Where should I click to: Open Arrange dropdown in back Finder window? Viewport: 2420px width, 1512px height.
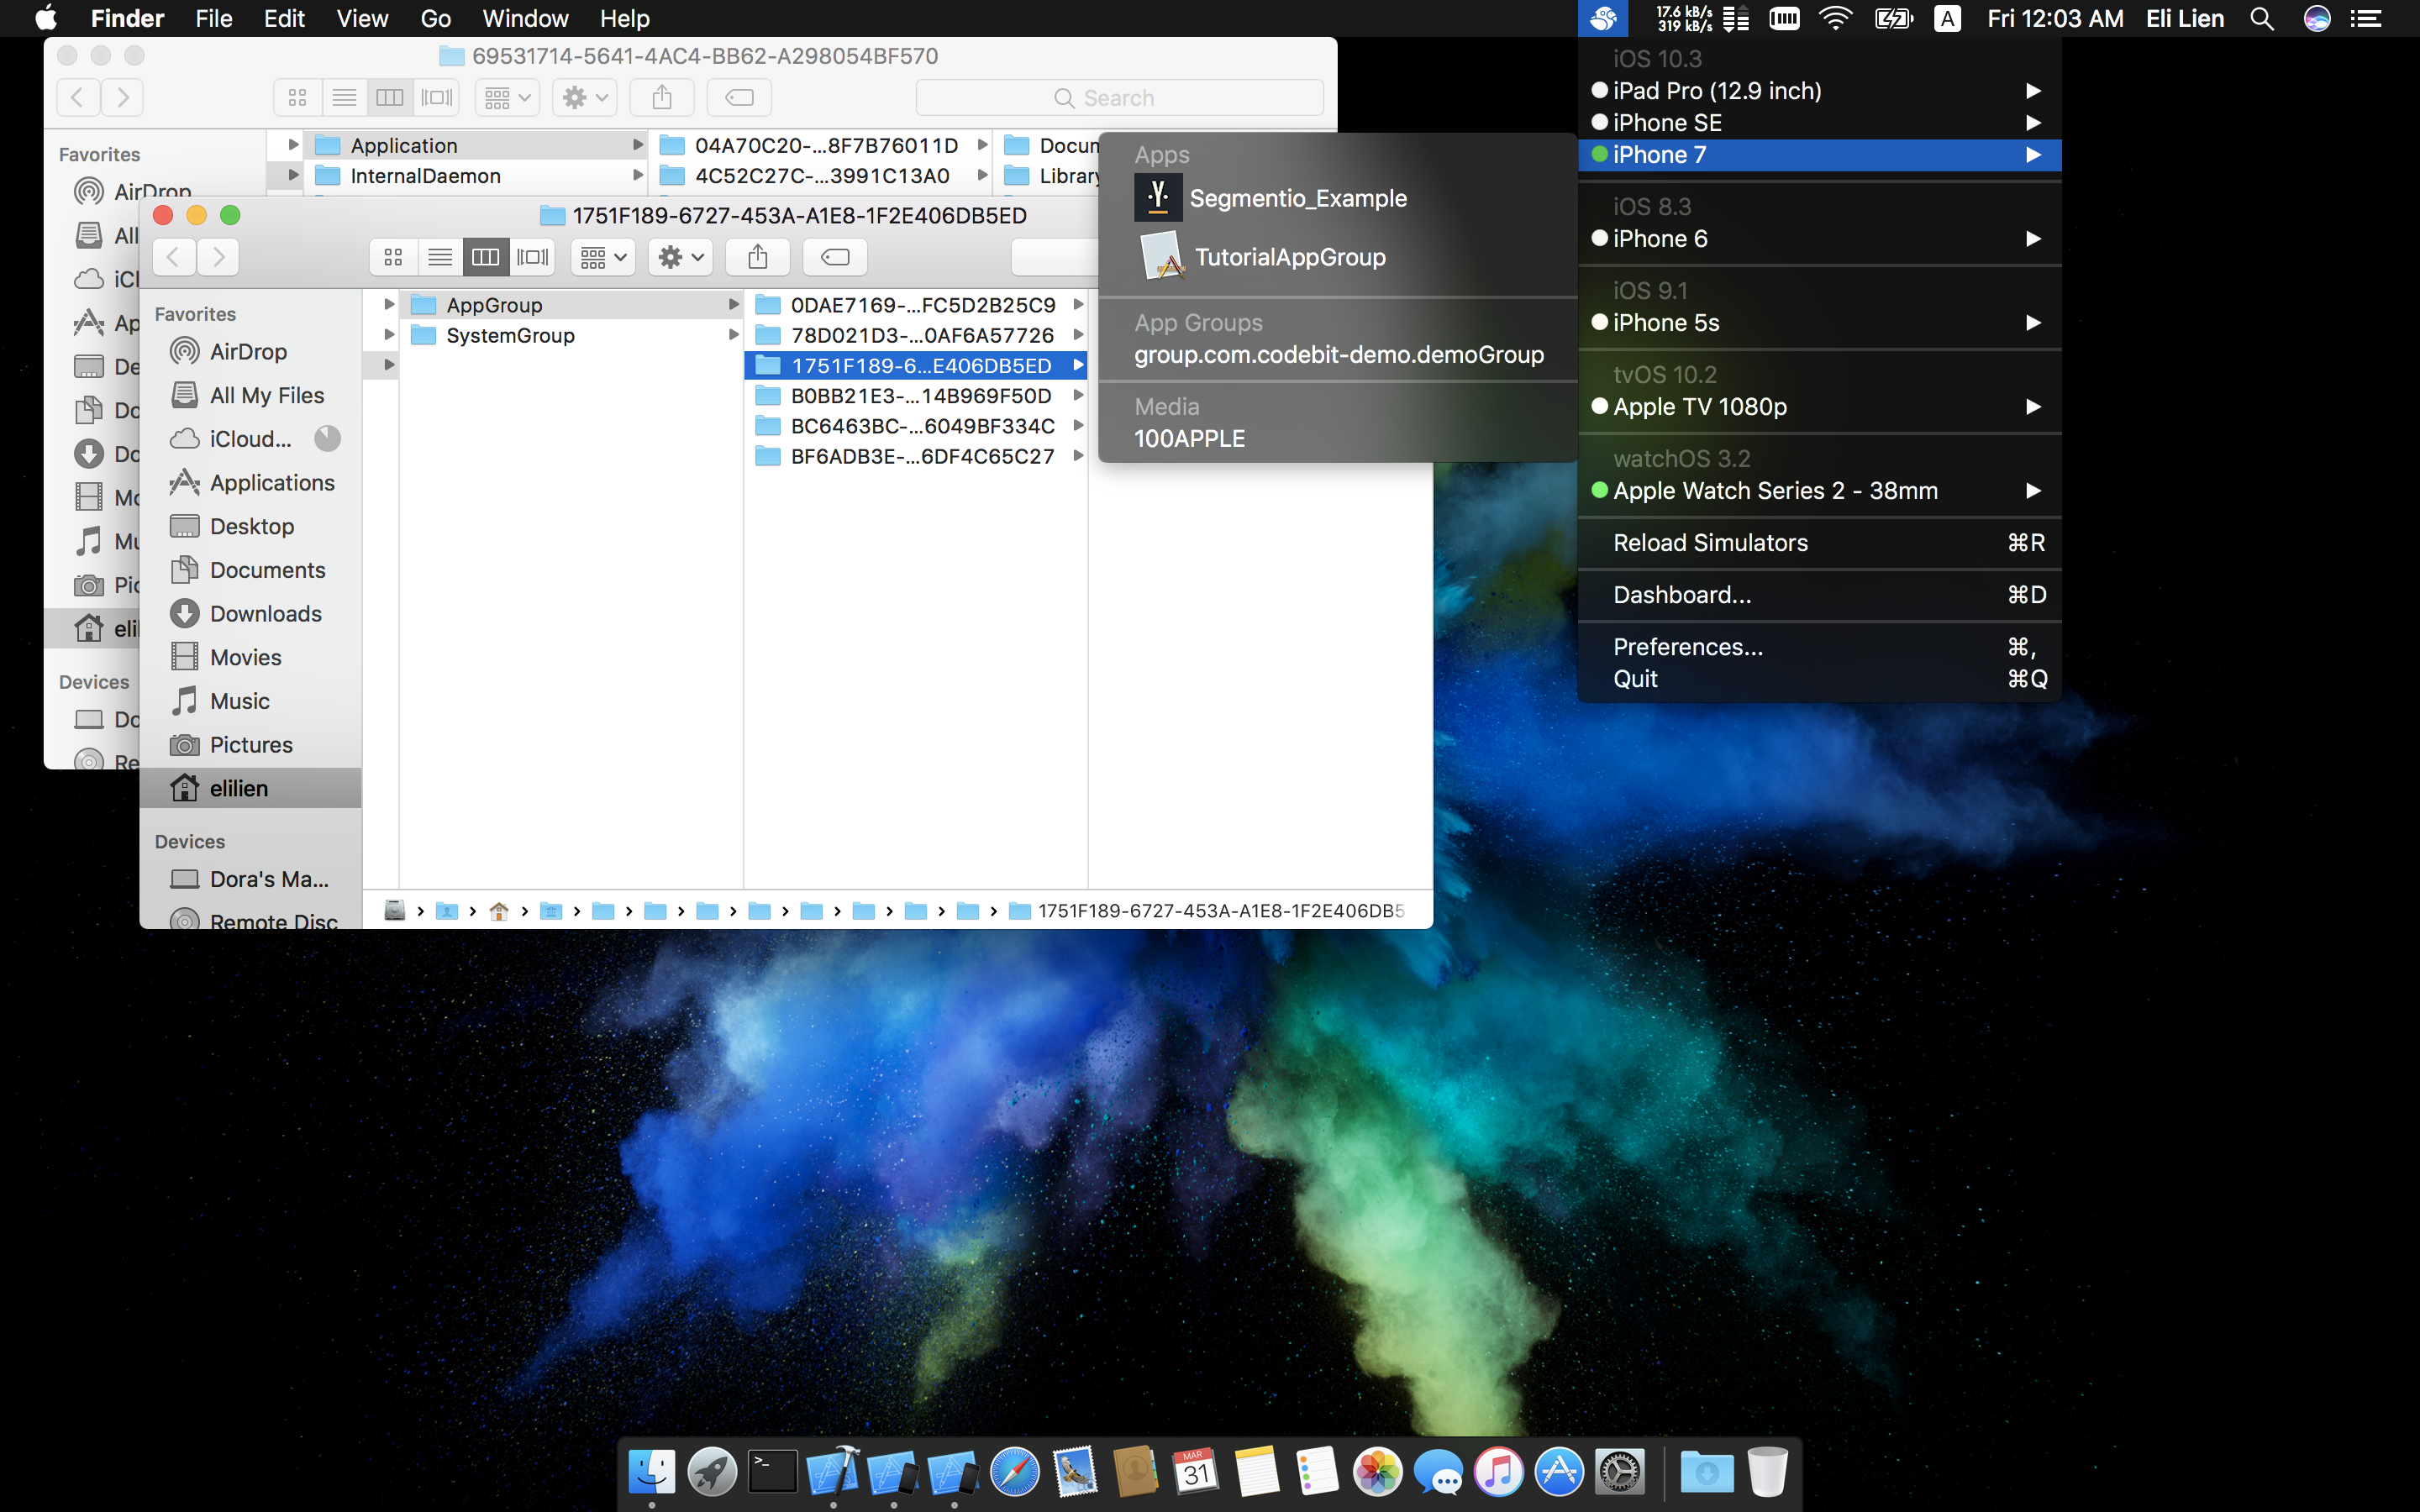click(508, 97)
